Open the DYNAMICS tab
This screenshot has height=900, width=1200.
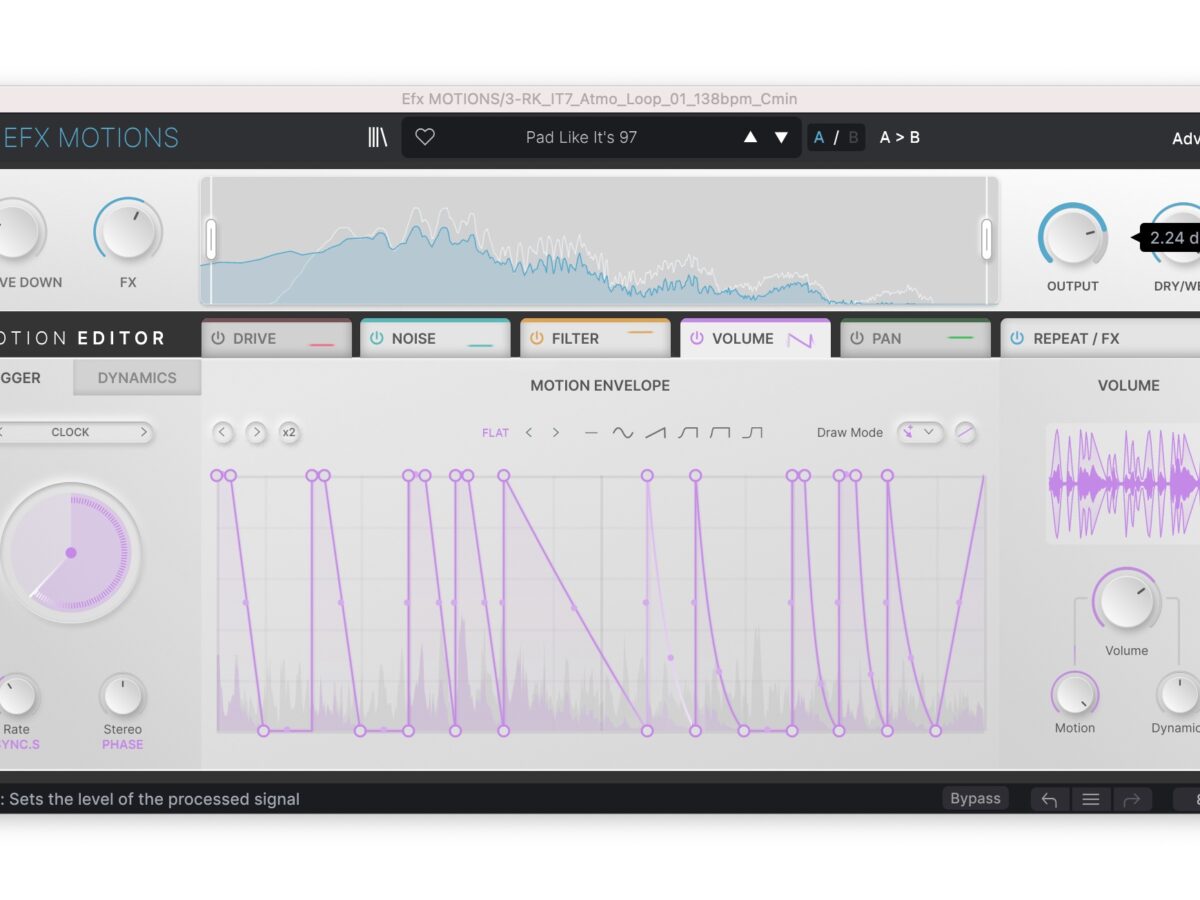(x=137, y=378)
